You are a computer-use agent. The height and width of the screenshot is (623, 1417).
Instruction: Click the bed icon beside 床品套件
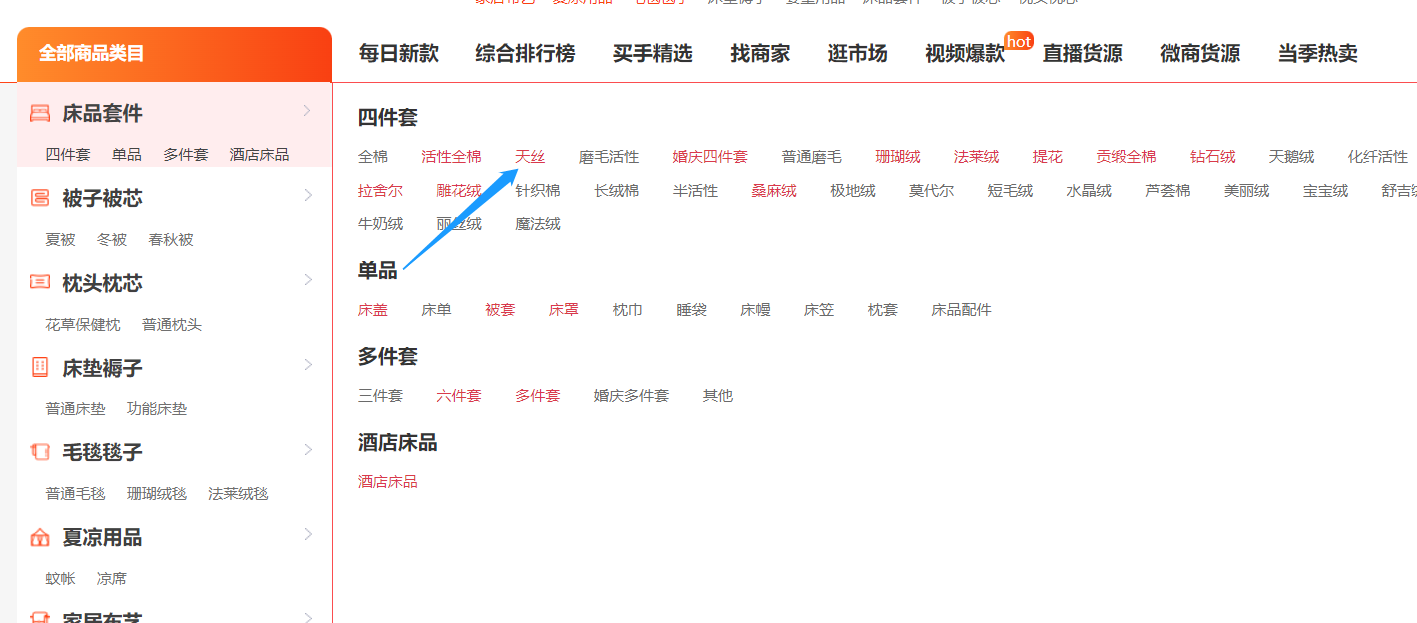[40, 113]
